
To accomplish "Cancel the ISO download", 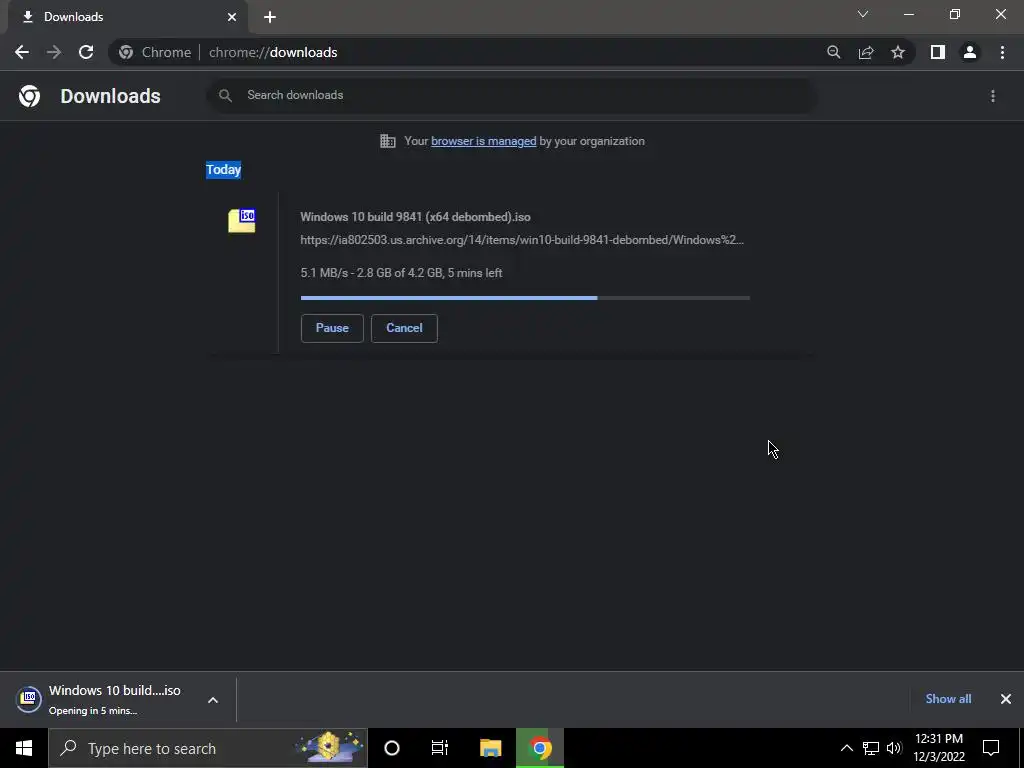I will [404, 328].
